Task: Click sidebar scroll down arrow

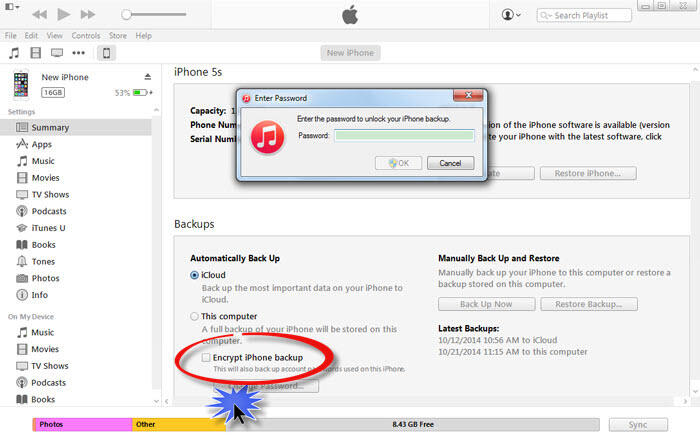Action: click(x=156, y=401)
